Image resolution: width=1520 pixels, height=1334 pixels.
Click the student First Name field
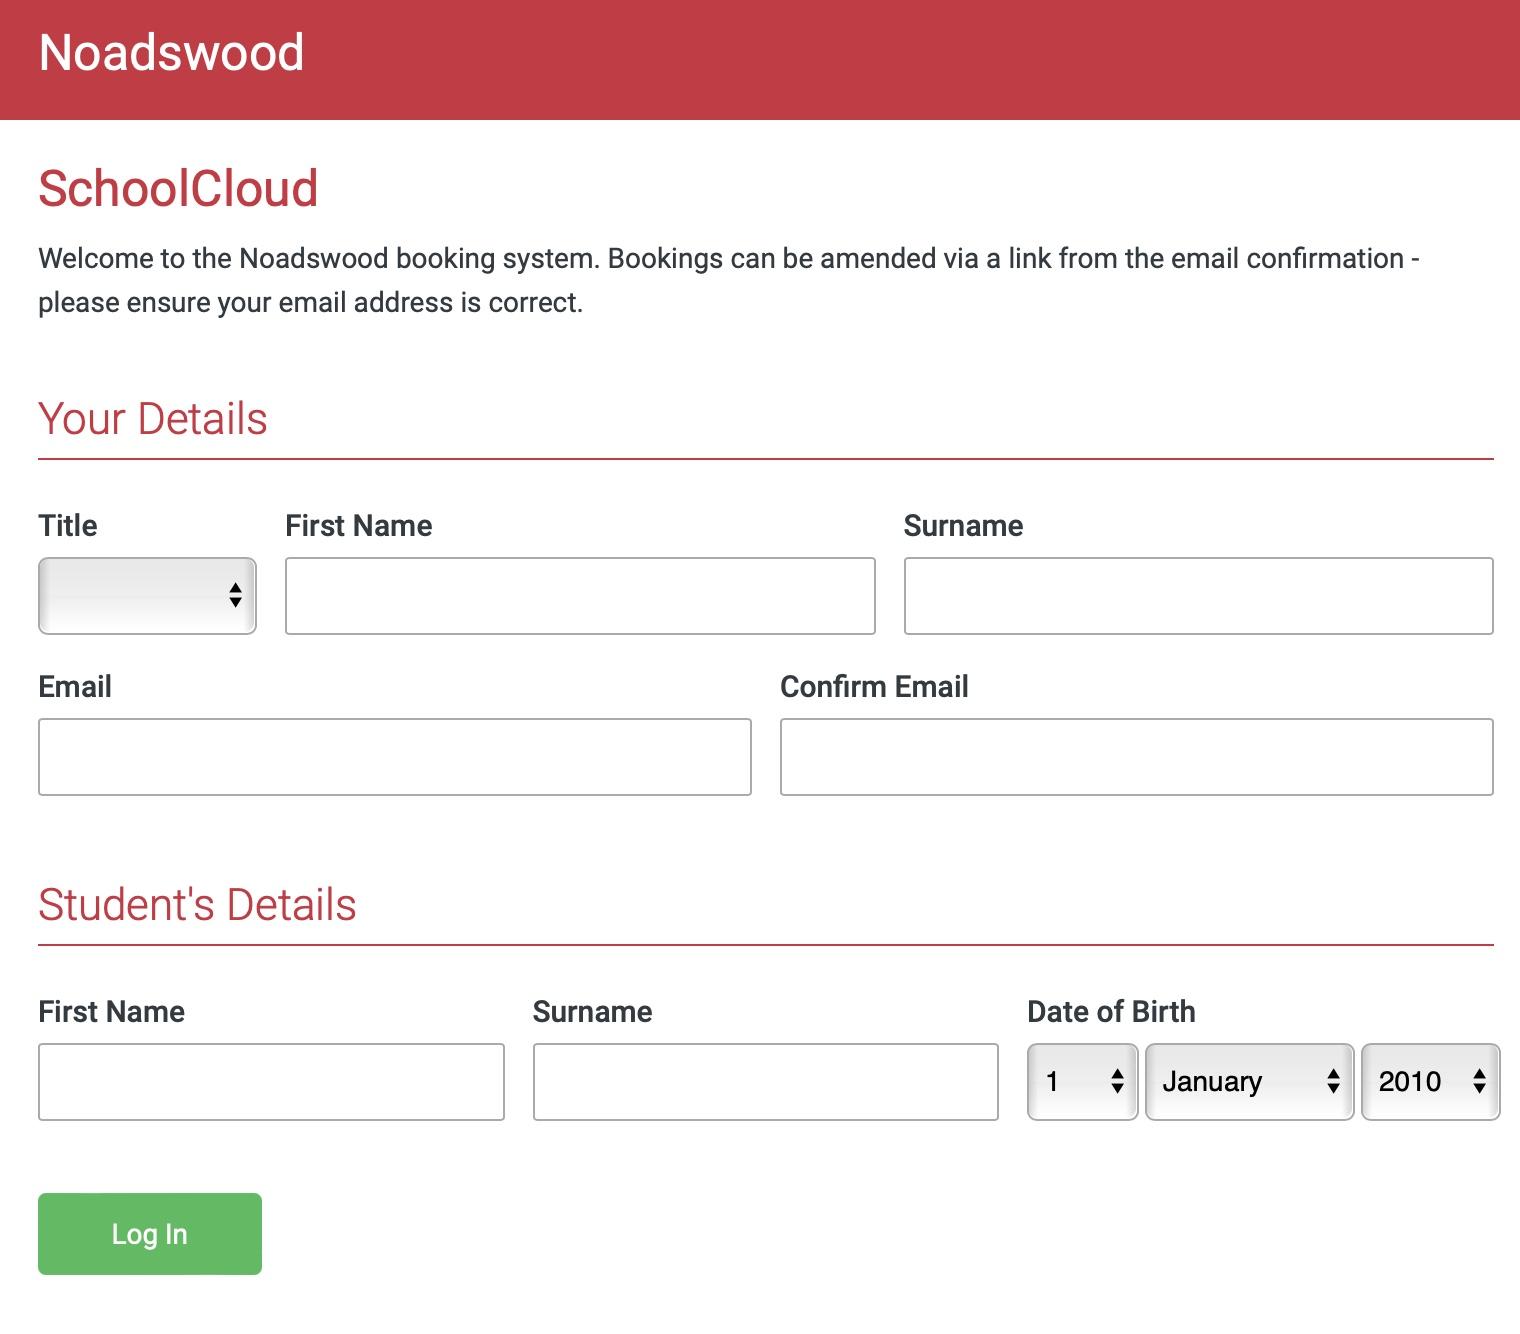[x=271, y=1082]
